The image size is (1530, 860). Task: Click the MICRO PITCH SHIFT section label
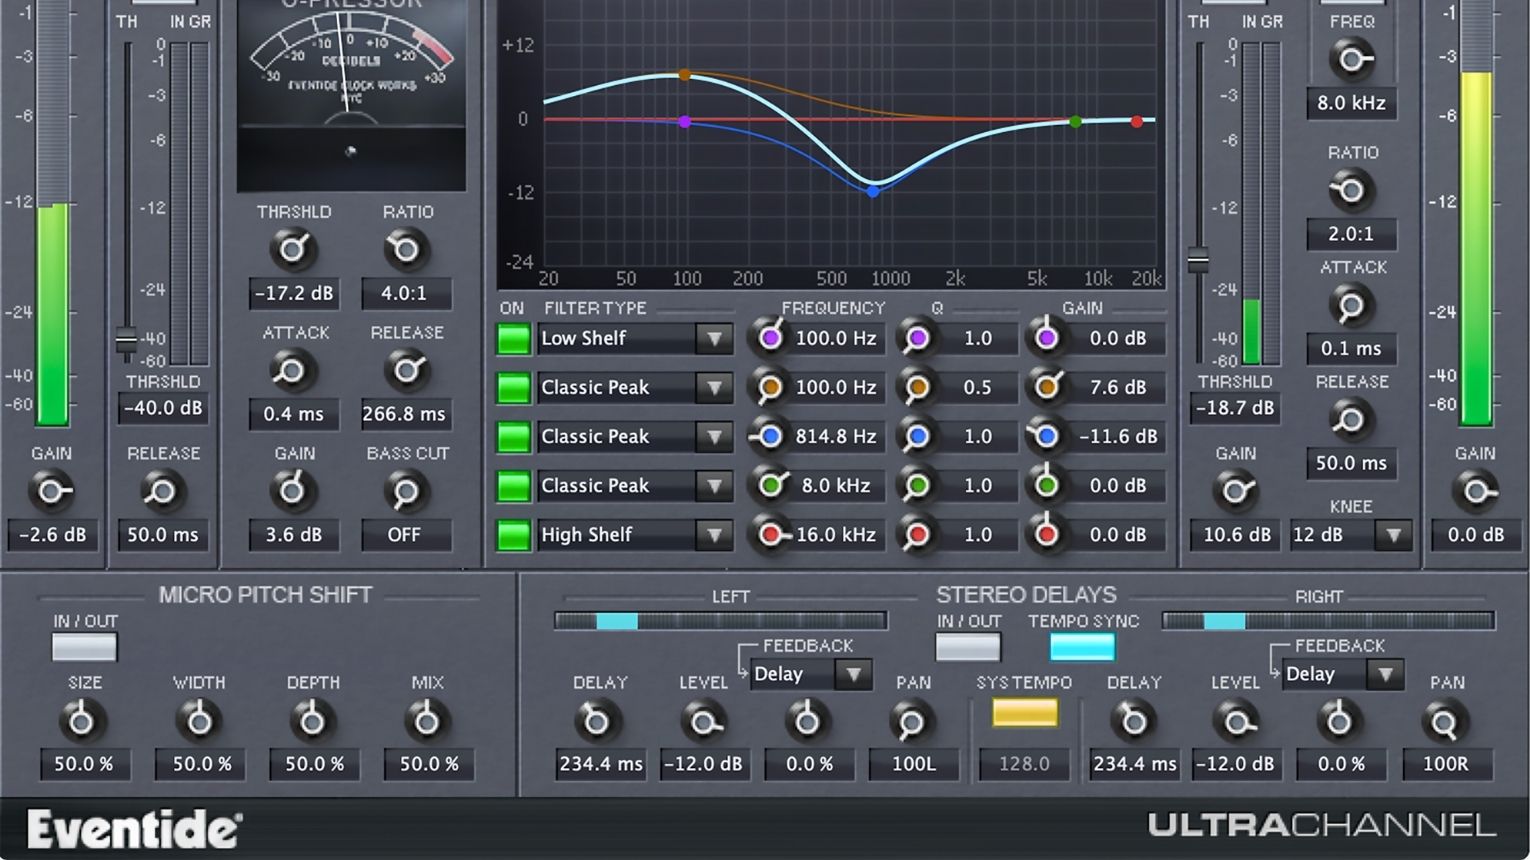(263, 594)
